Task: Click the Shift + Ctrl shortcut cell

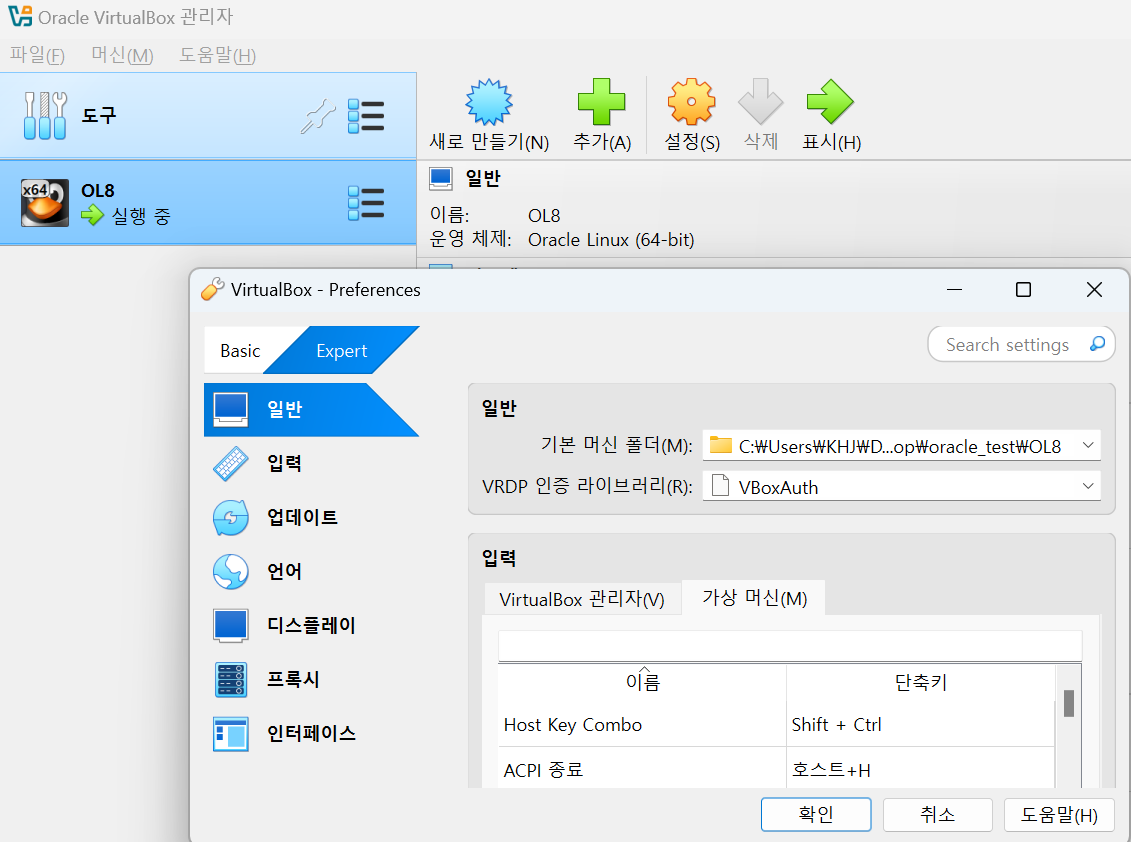Action: tap(836, 724)
